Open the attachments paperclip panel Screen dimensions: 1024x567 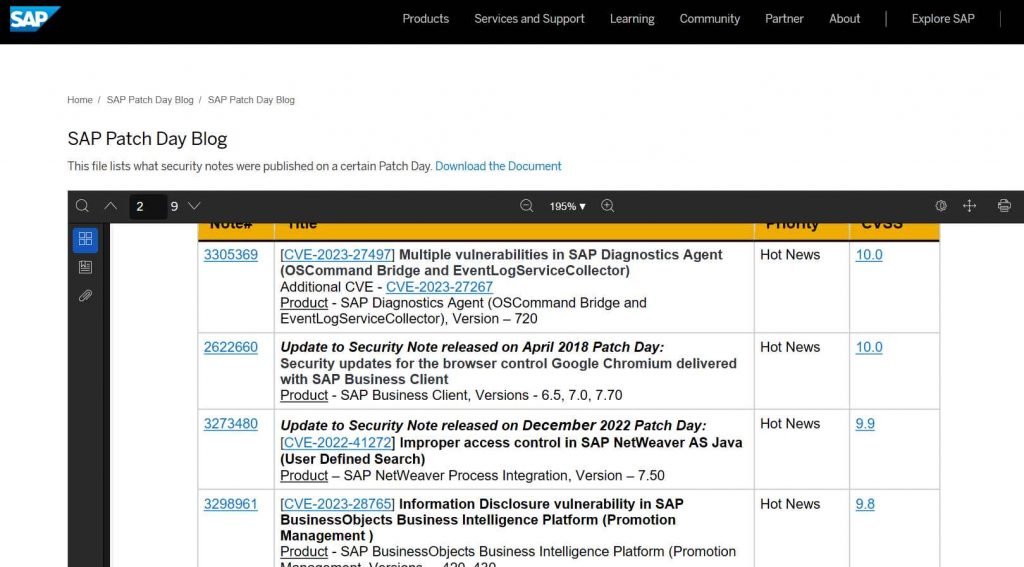(86, 296)
